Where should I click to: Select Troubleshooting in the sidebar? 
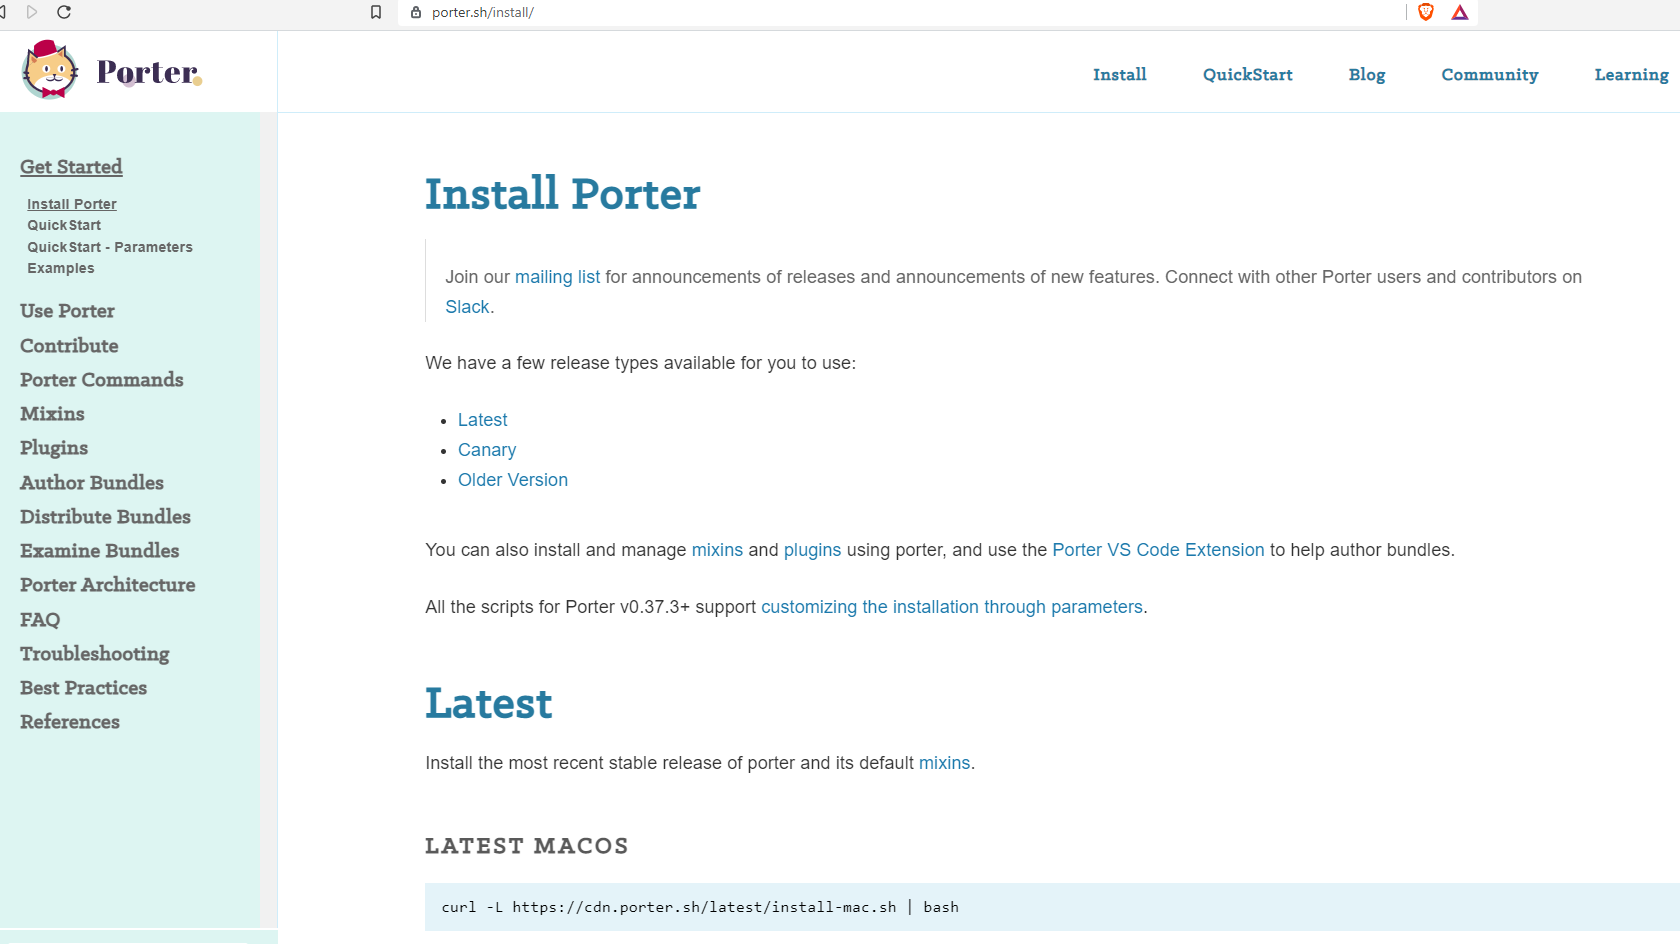pyautogui.click(x=94, y=654)
